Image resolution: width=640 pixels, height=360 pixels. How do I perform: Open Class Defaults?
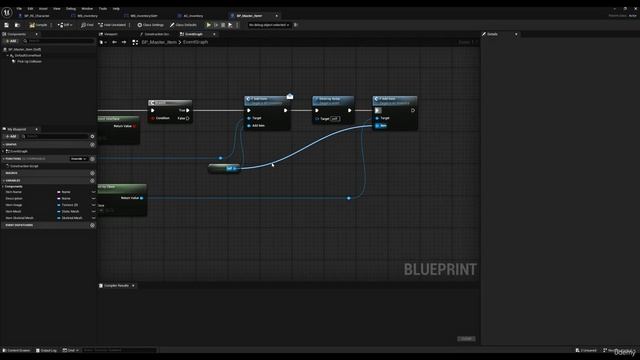[183, 25]
